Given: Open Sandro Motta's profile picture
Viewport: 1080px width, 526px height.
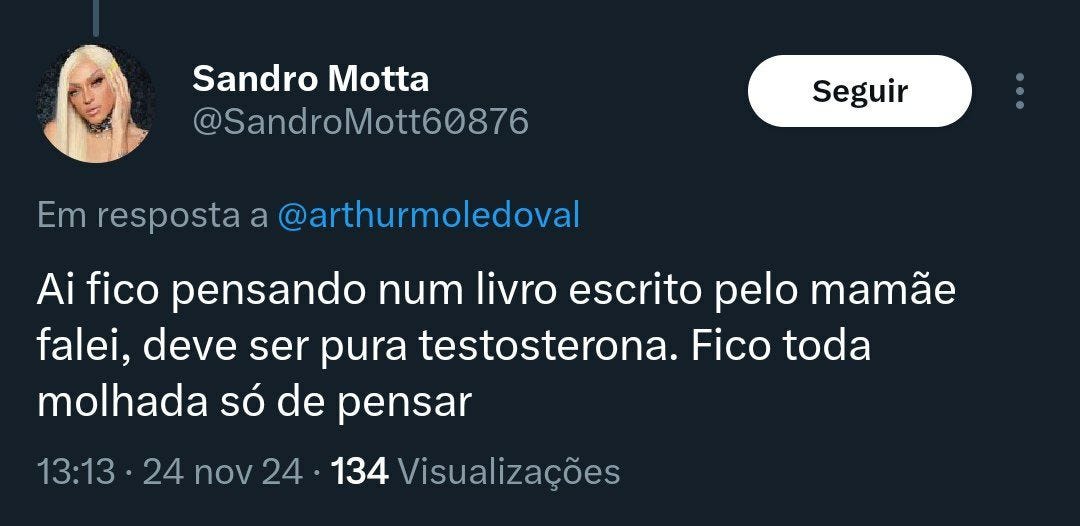Looking at the screenshot, I should [x=96, y=103].
